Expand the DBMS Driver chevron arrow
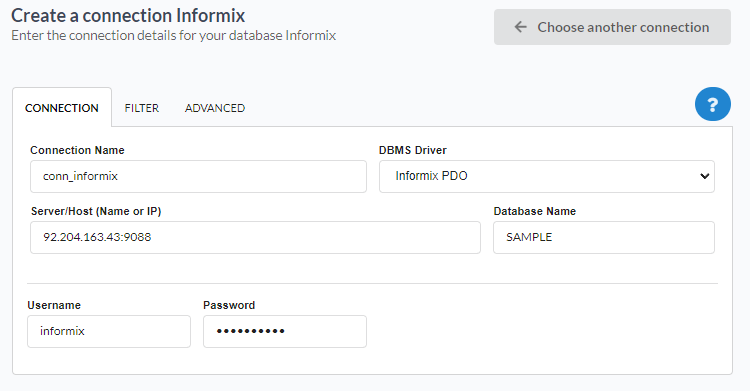Screen dimensions: 750x391 click(x=704, y=176)
